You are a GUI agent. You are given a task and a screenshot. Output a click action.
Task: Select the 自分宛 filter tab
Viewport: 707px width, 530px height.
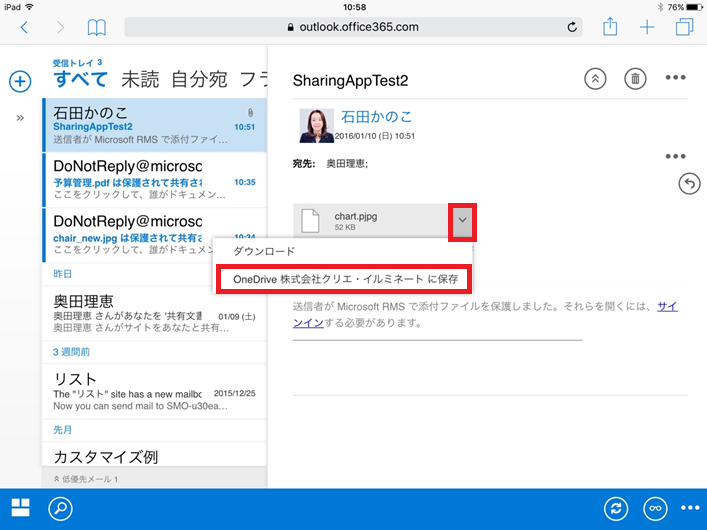point(199,79)
